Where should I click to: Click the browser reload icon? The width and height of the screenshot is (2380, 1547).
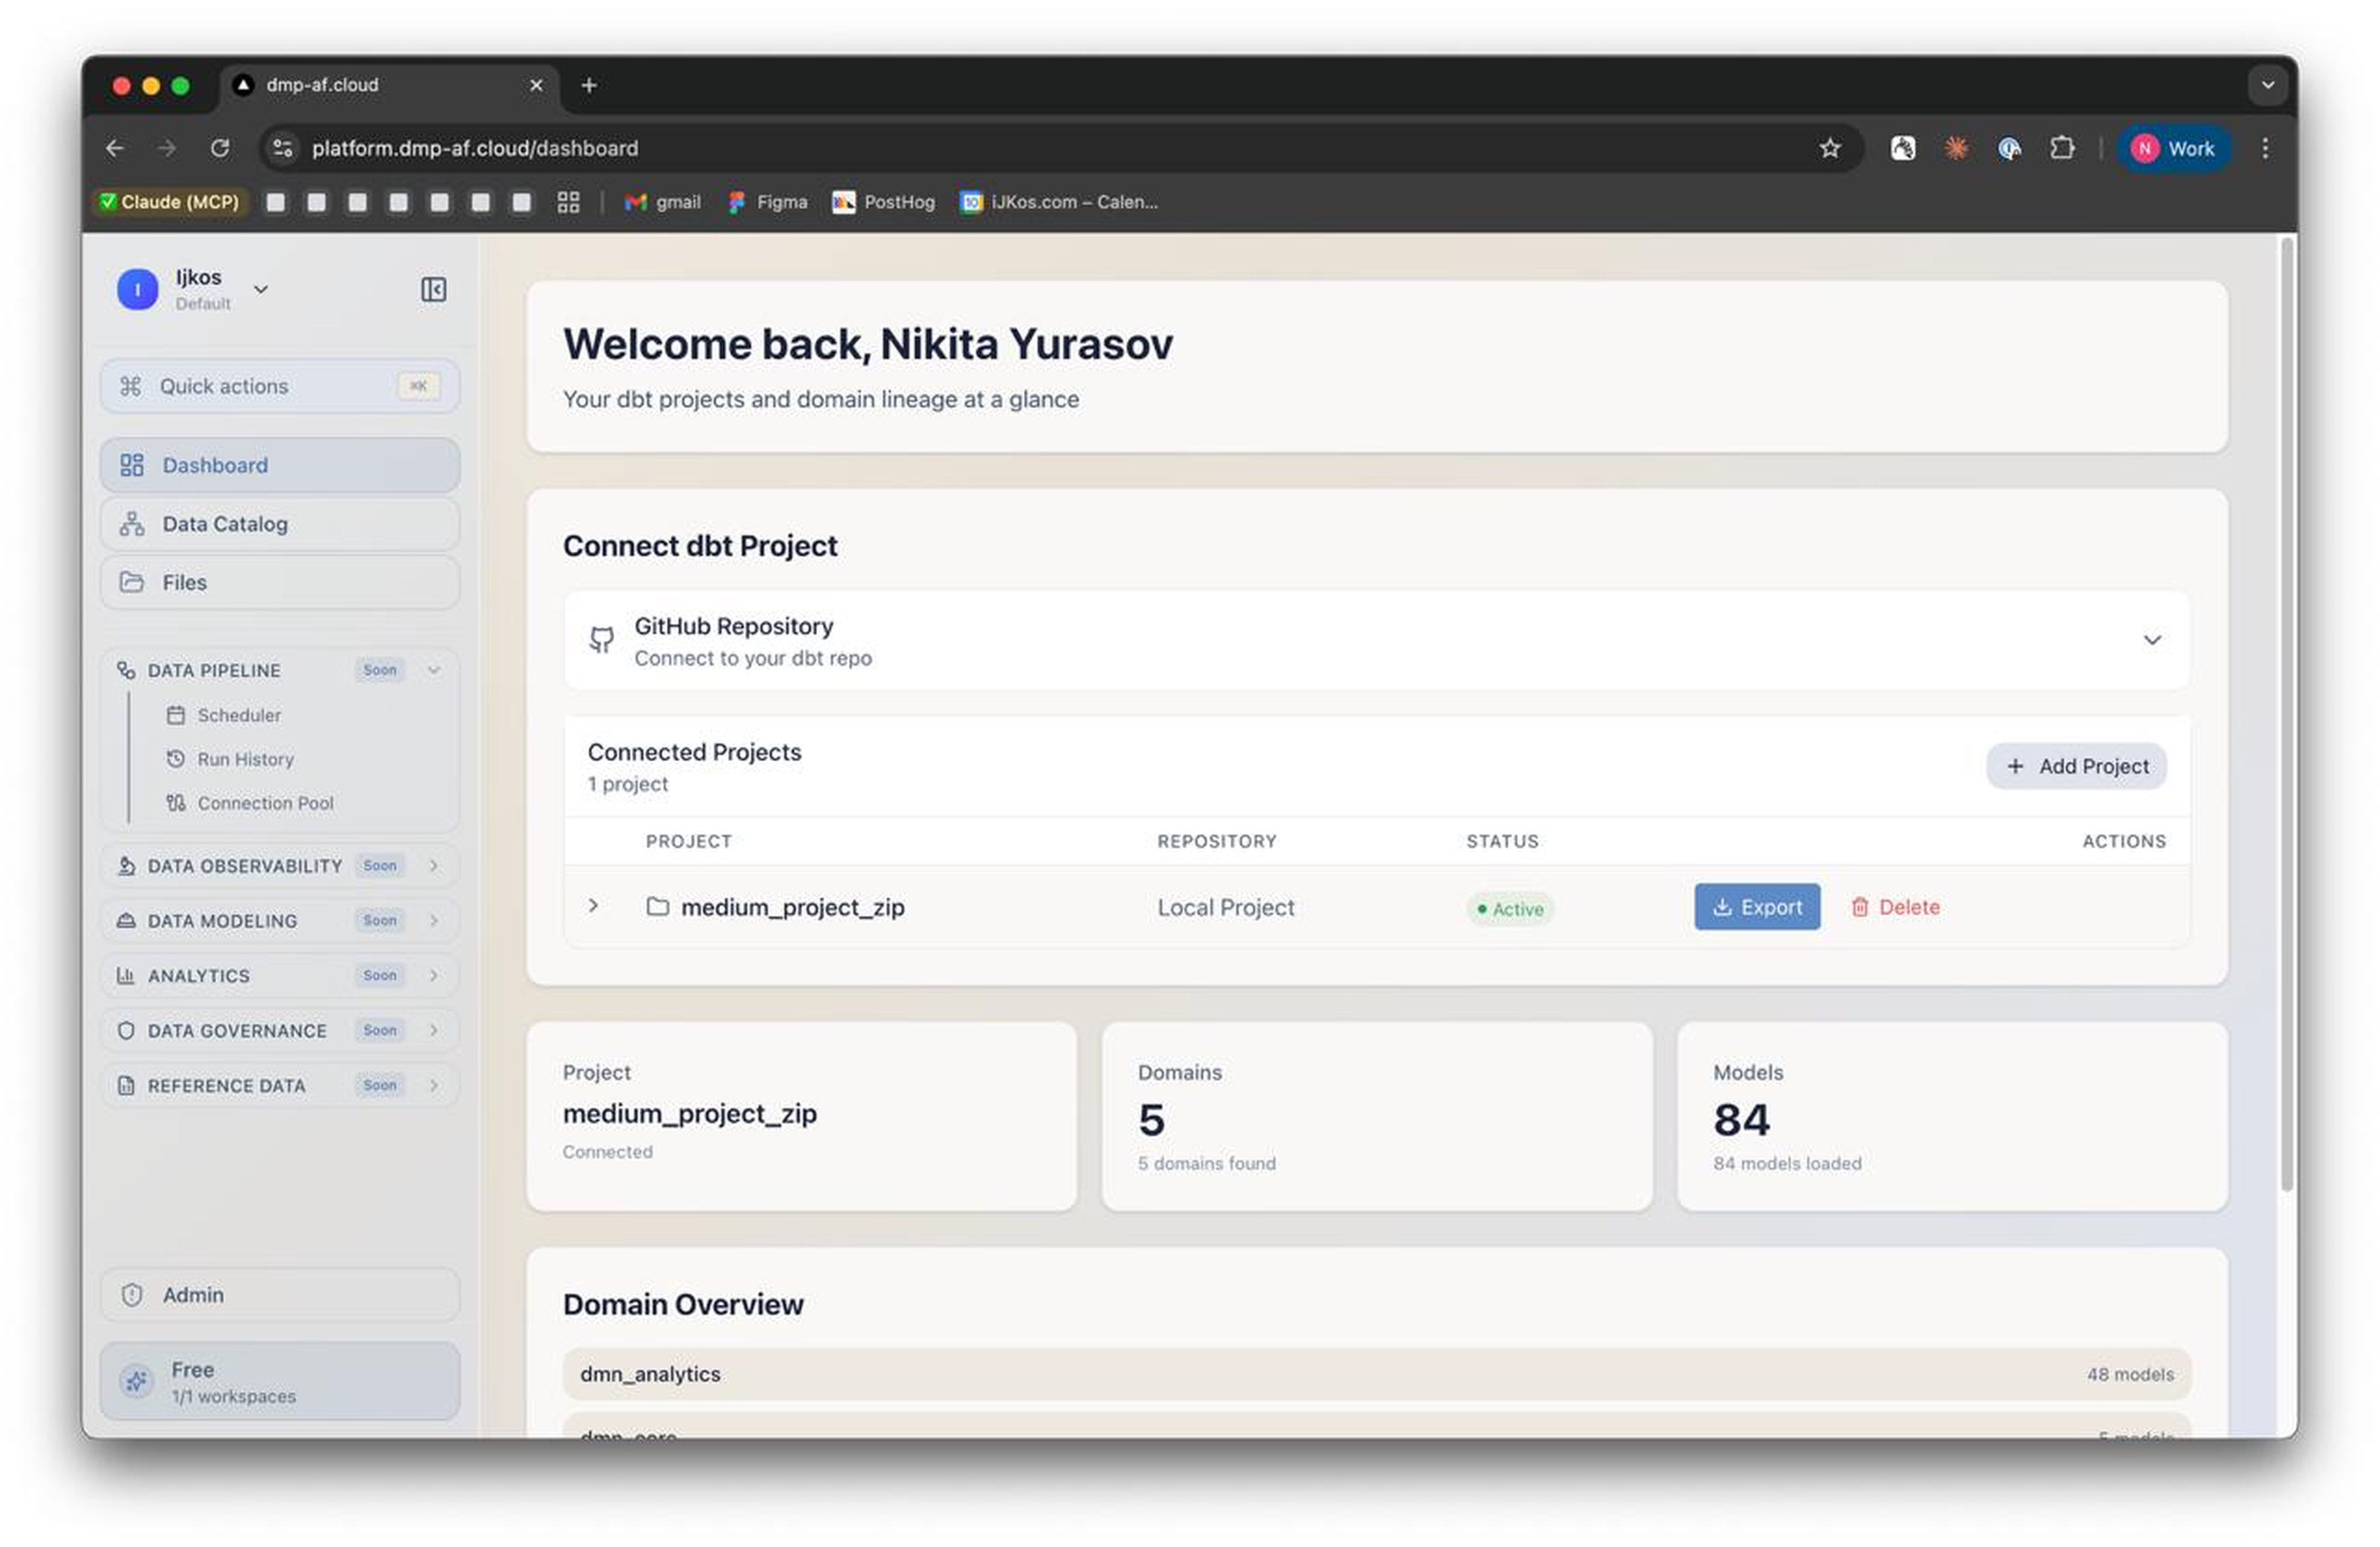[220, 148]
